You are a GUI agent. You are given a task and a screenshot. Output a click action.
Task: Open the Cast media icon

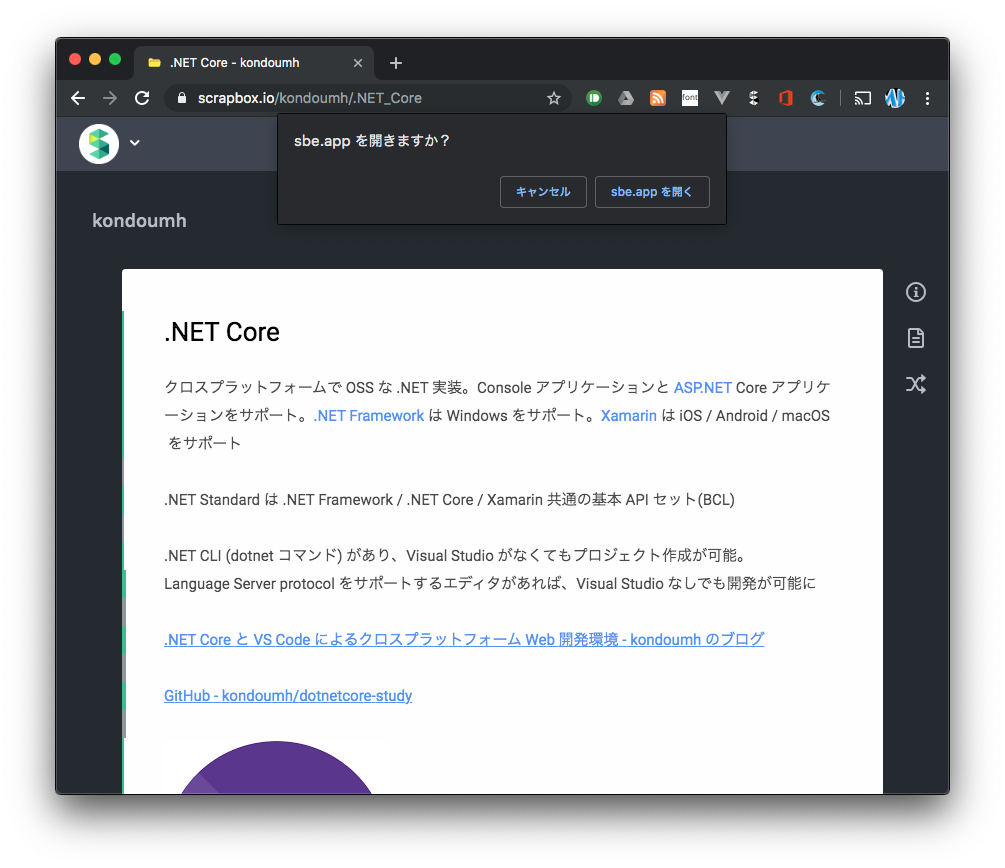coord(863,98)
